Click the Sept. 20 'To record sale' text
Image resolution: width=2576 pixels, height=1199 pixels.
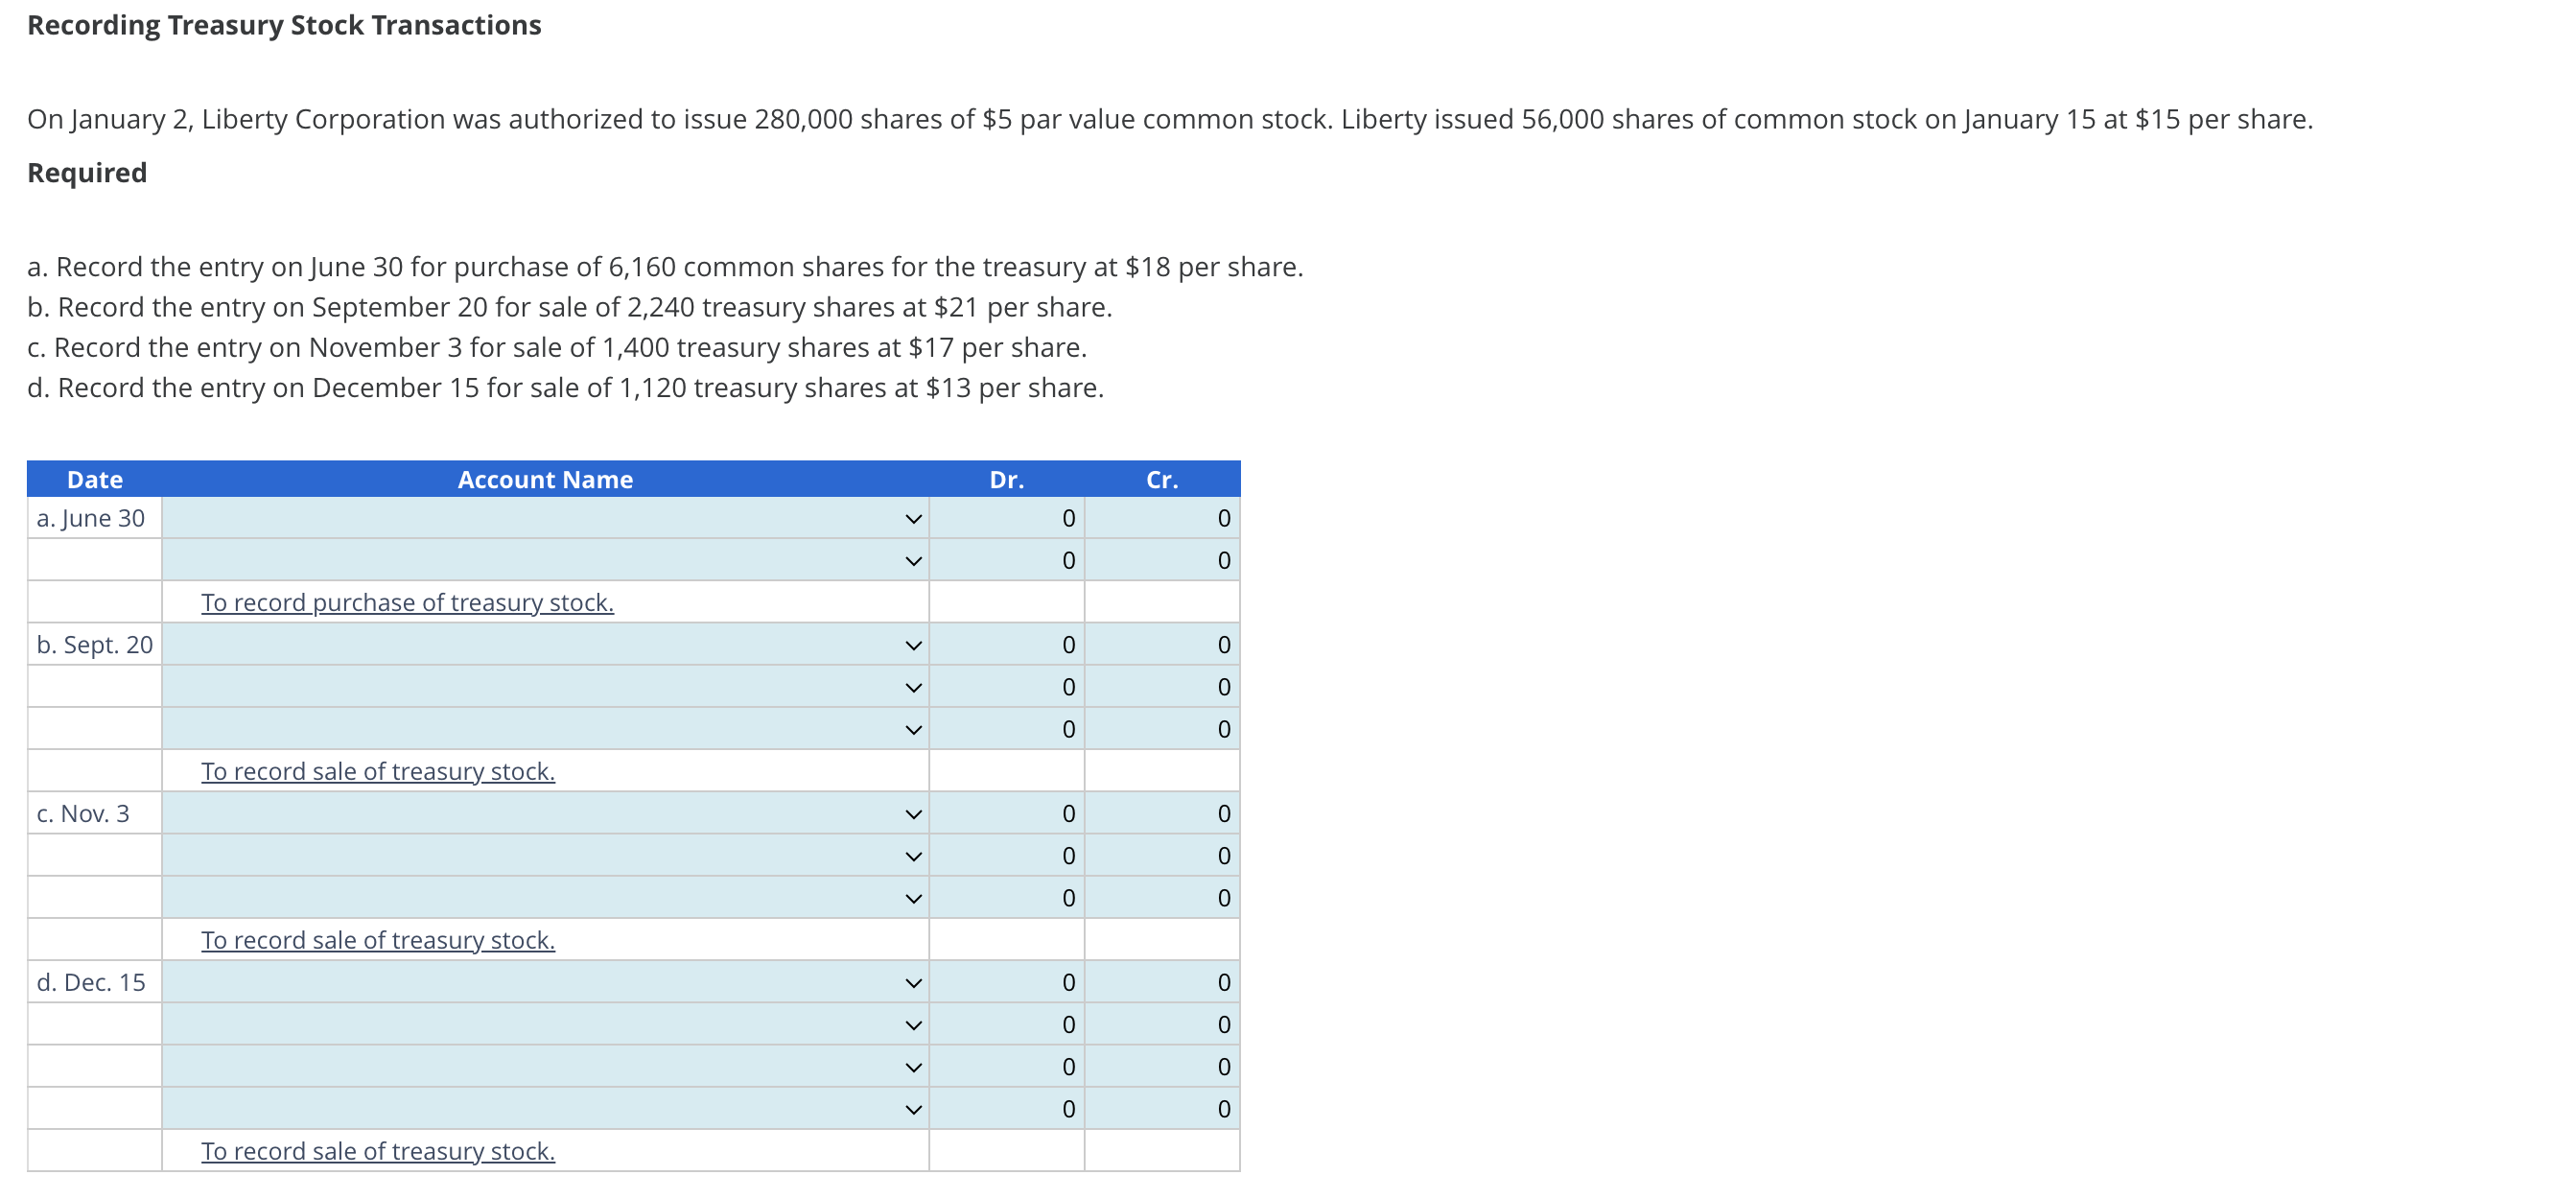378,772
